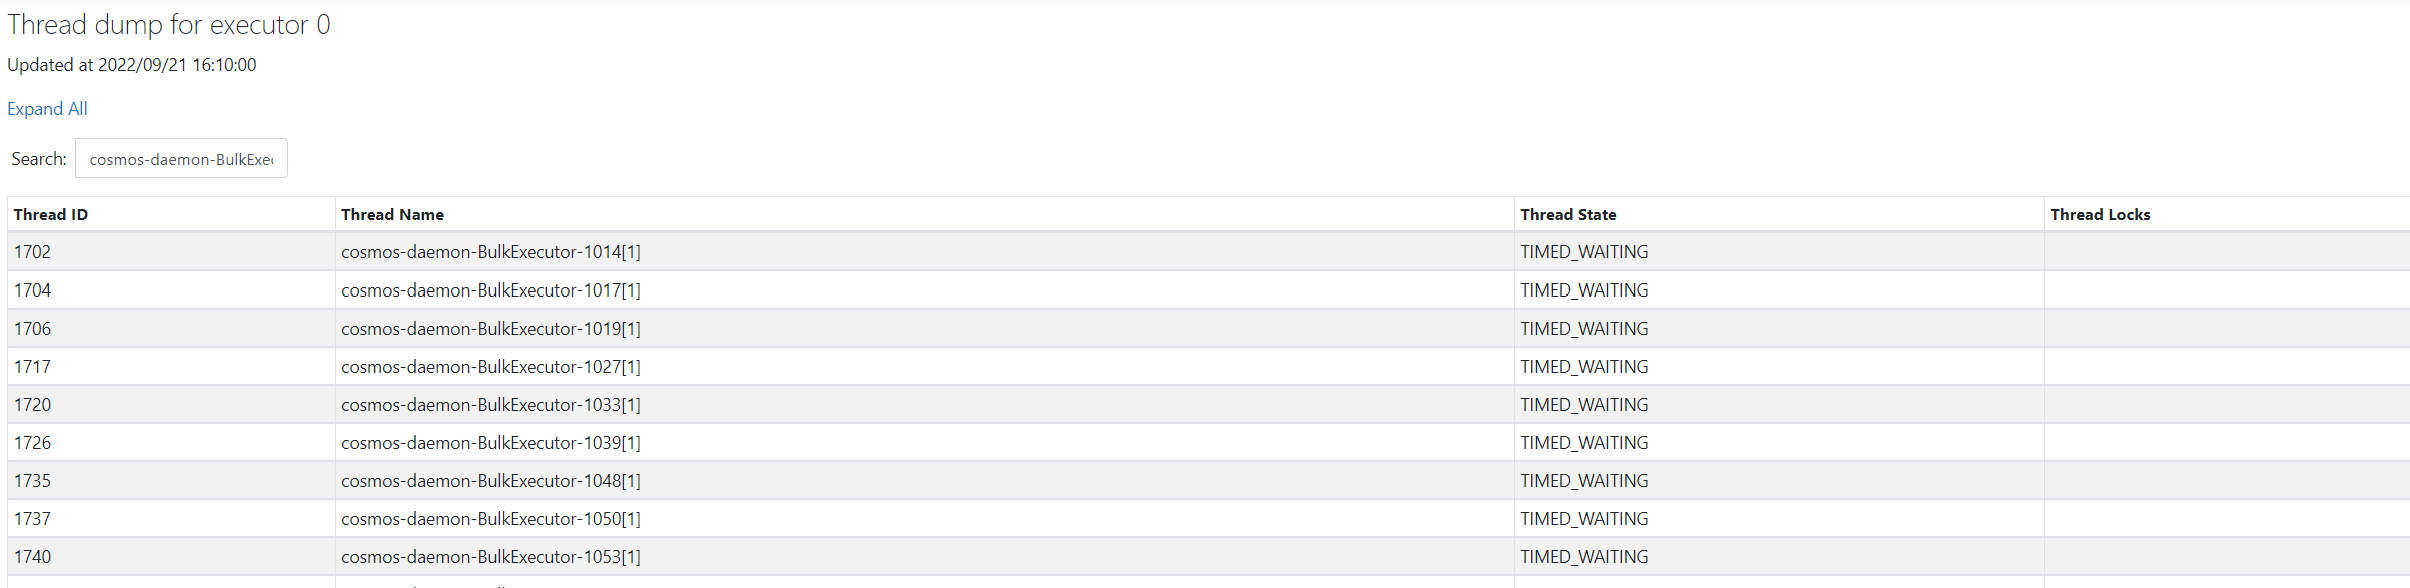The image size is (2410, 588).
Task: Click the Thread dump for executor 0 heading
Action: point(168,24)
